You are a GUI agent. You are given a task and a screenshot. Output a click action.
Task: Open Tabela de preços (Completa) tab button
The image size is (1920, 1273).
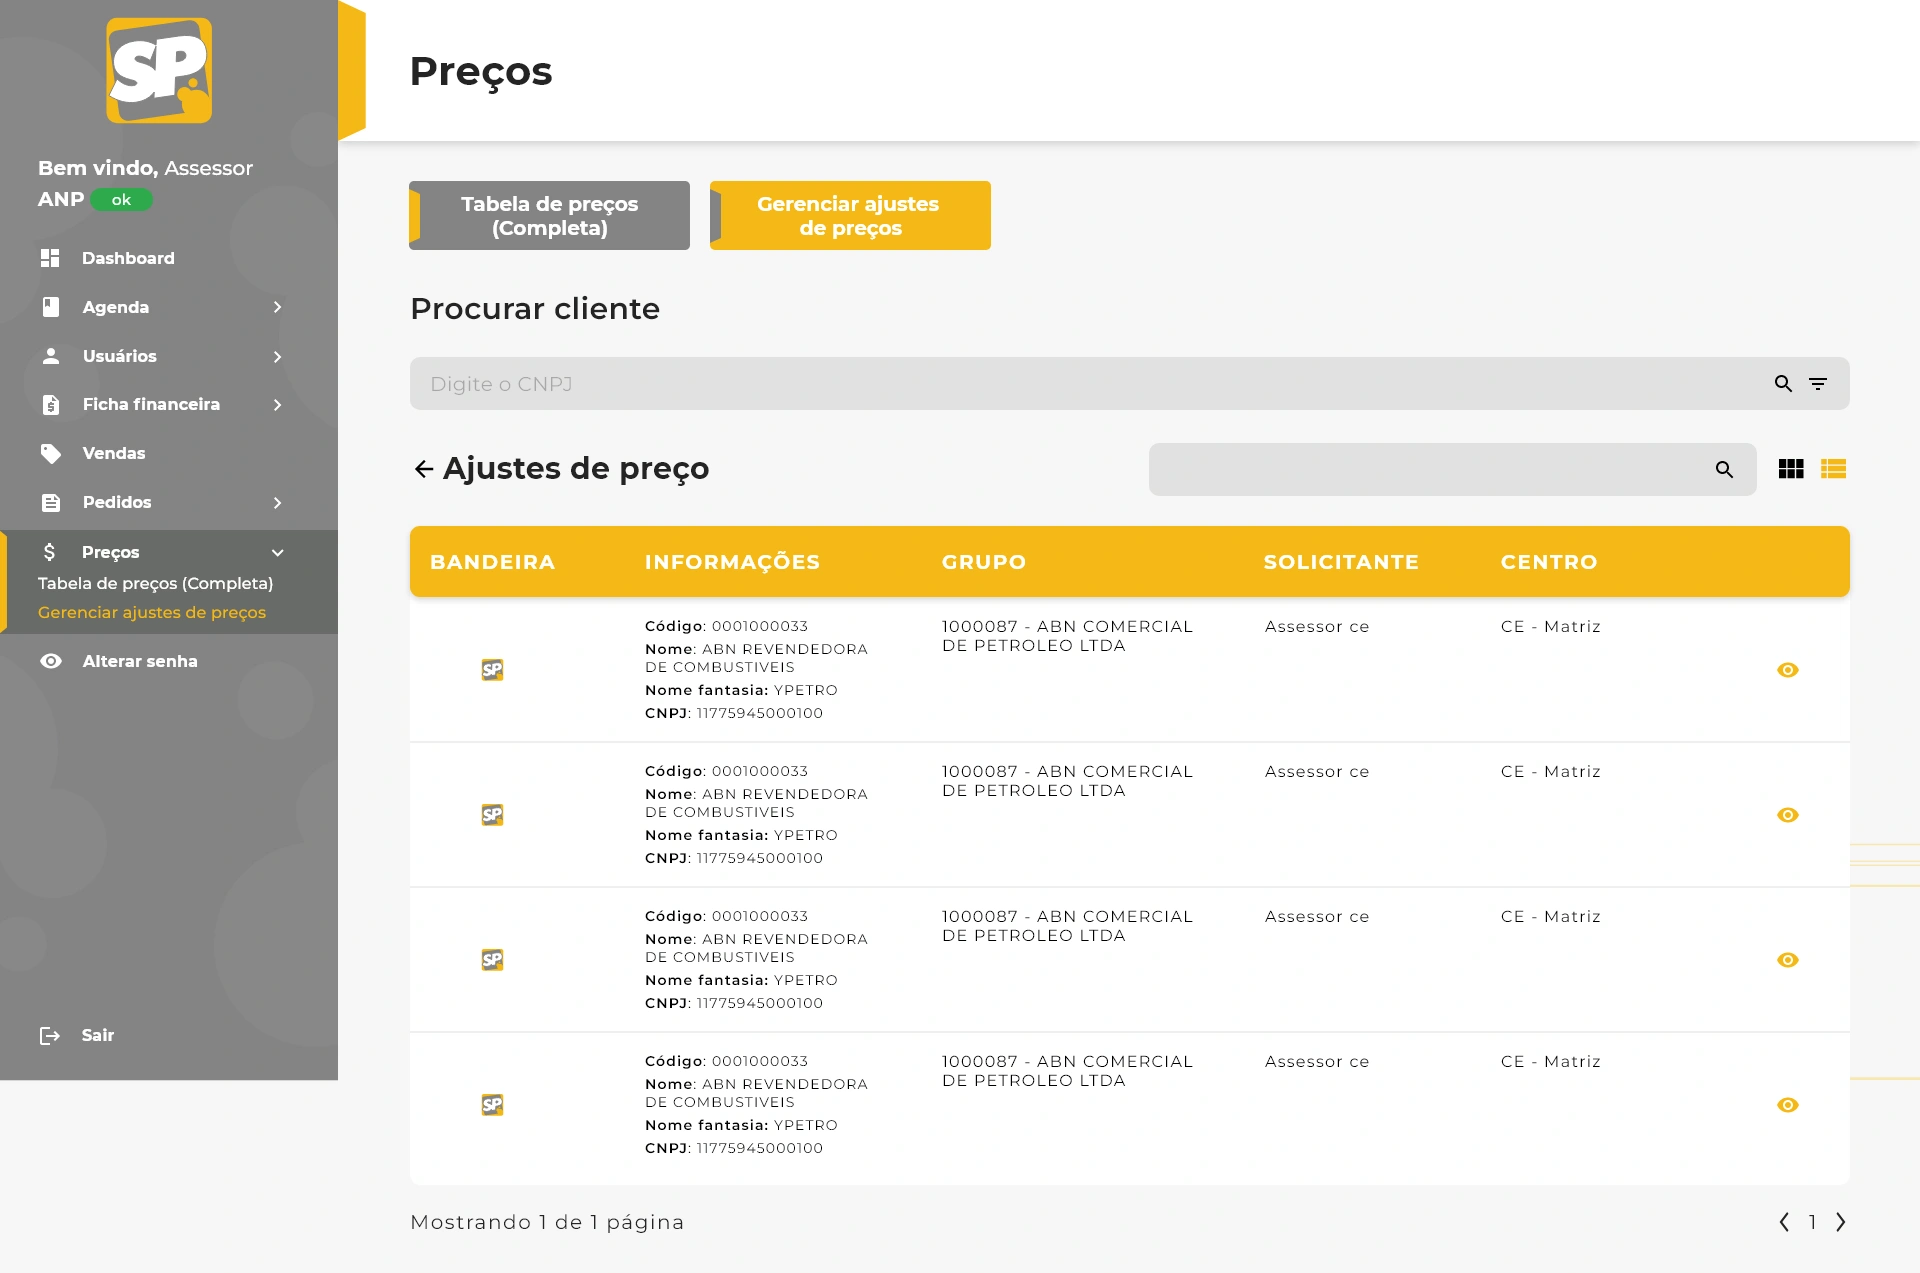pyautogui.click(x=549, y=216)
